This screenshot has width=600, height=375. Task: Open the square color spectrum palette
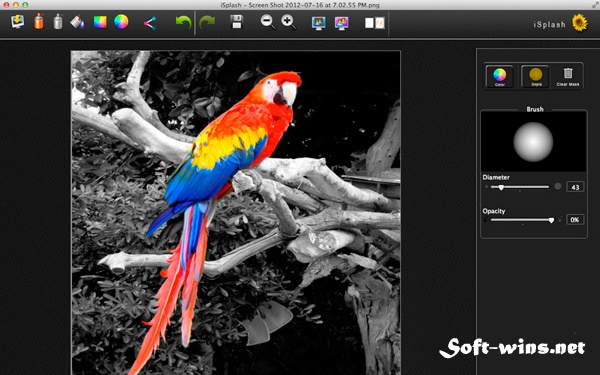point(100,22)
